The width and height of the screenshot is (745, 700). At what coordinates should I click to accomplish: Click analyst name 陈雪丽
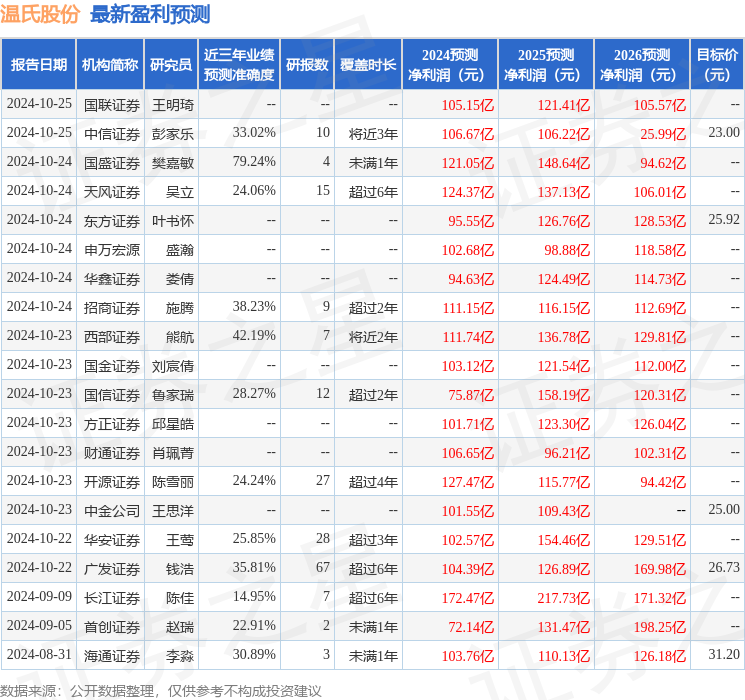click(x=173, y=482)
